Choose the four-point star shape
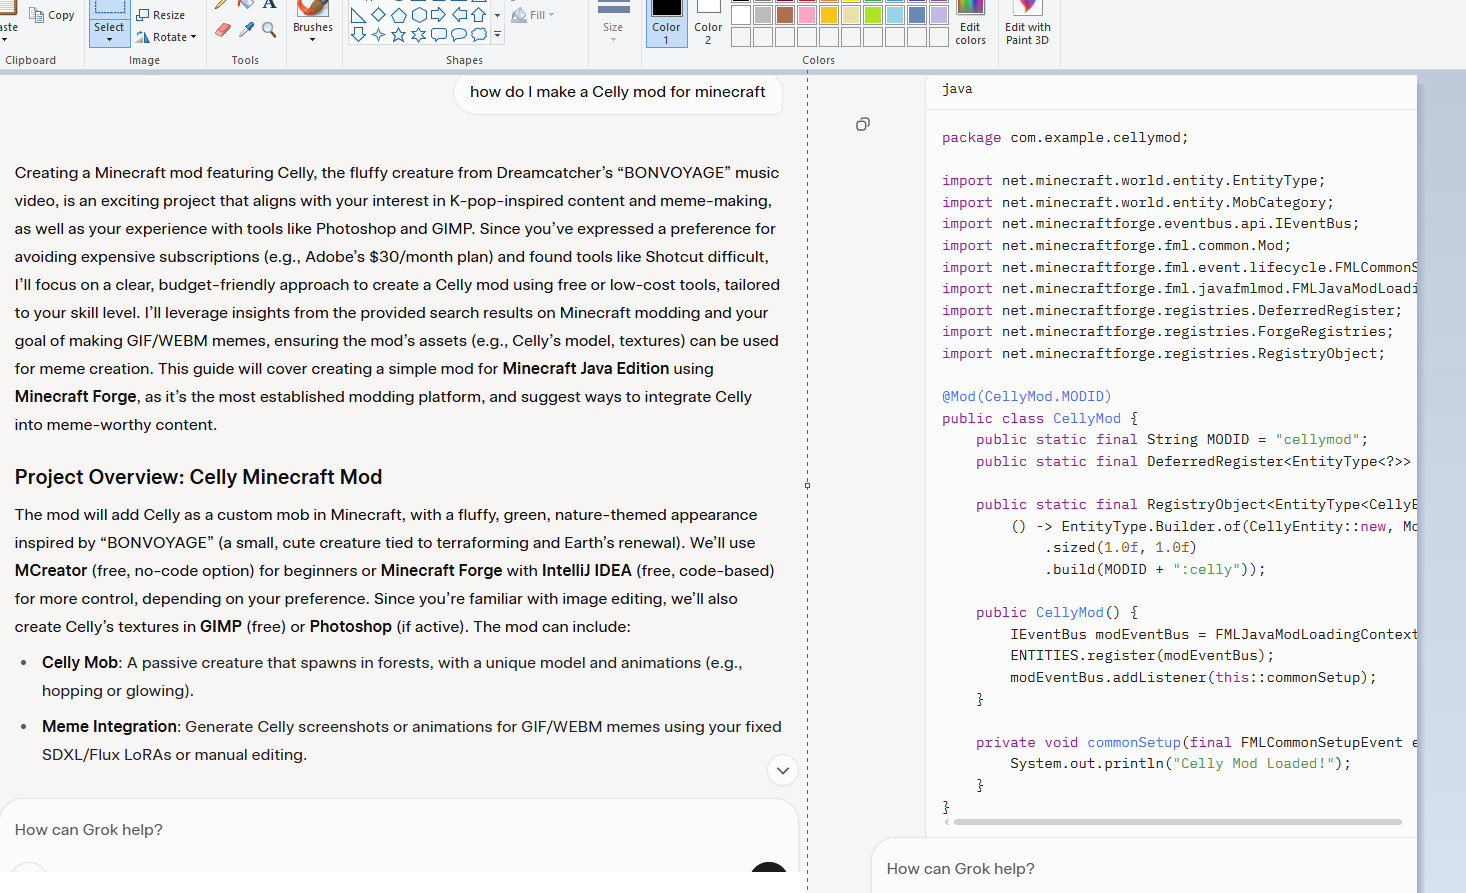This screenshot has height=893, width=1466. (x=378, y=35)
